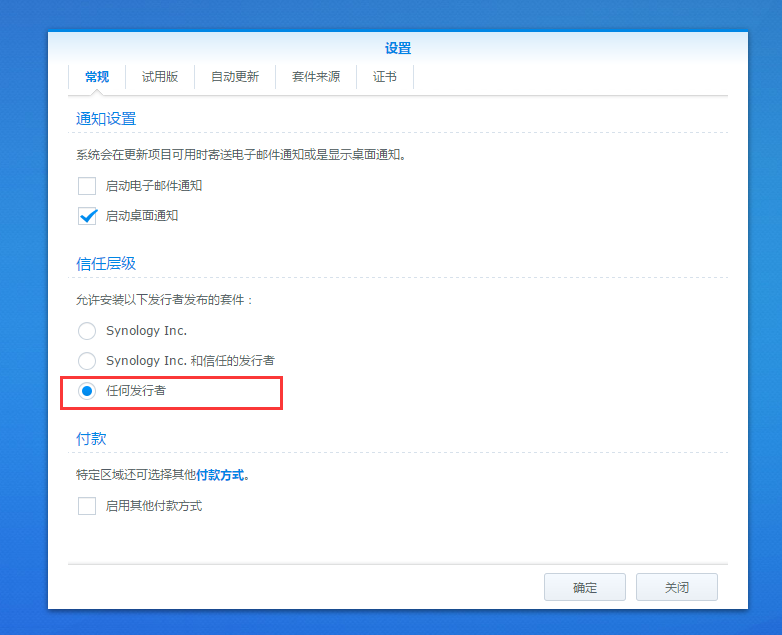Select the Synology Inc. only radio option

(x=87, y=331)
